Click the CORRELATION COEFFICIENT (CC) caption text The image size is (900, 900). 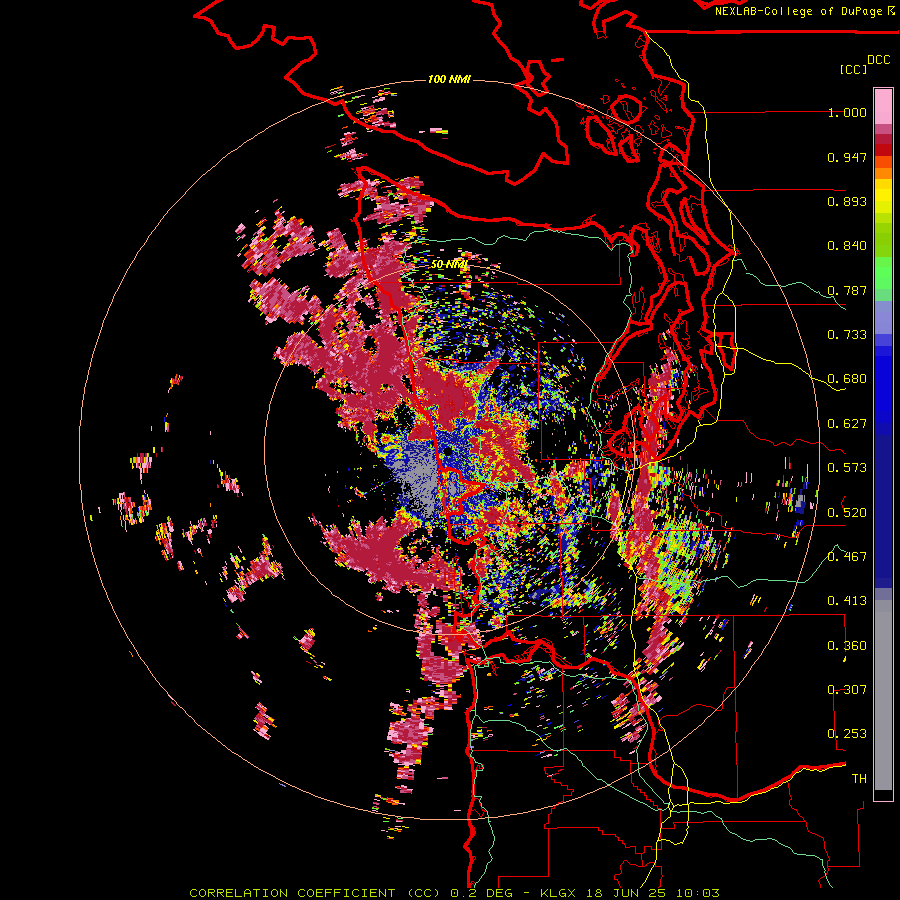pyautogui.click(x=315, y=893)
